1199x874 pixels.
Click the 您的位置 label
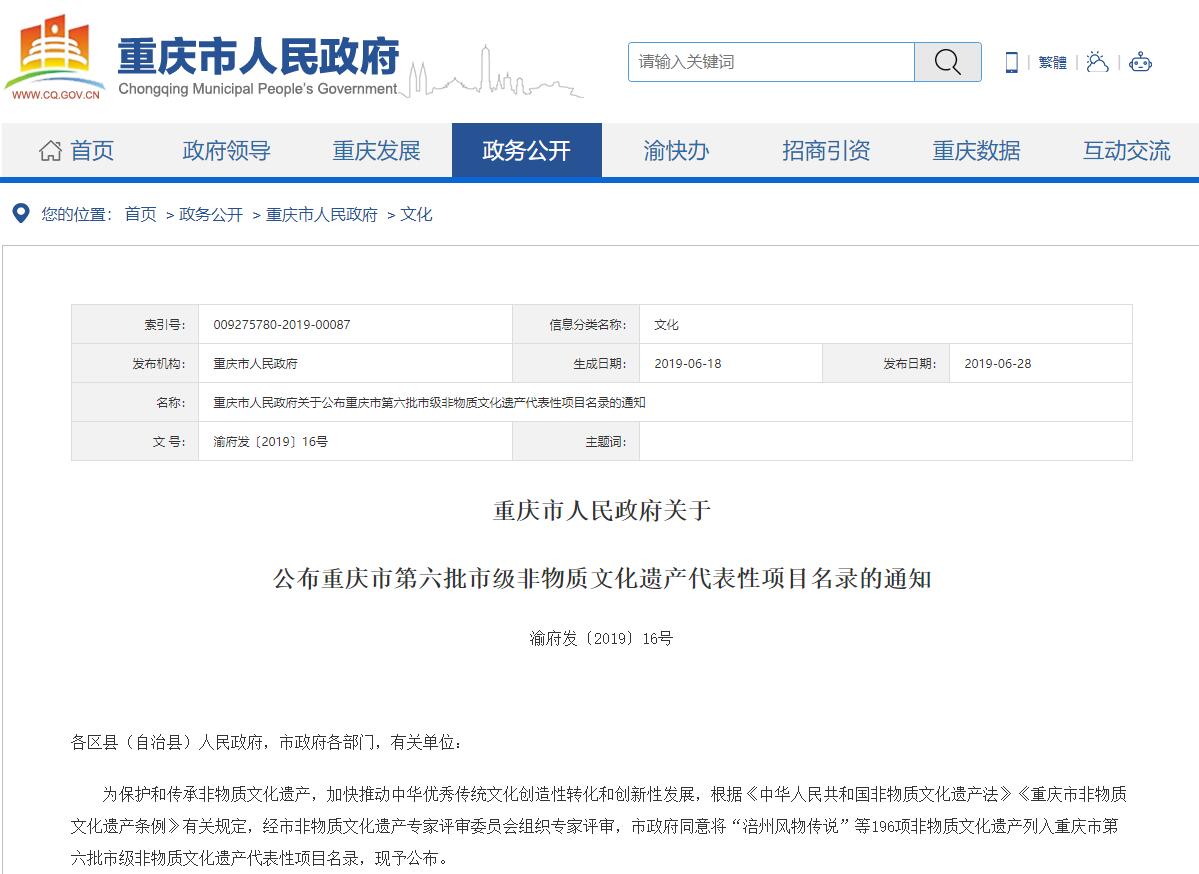(76, 214)
